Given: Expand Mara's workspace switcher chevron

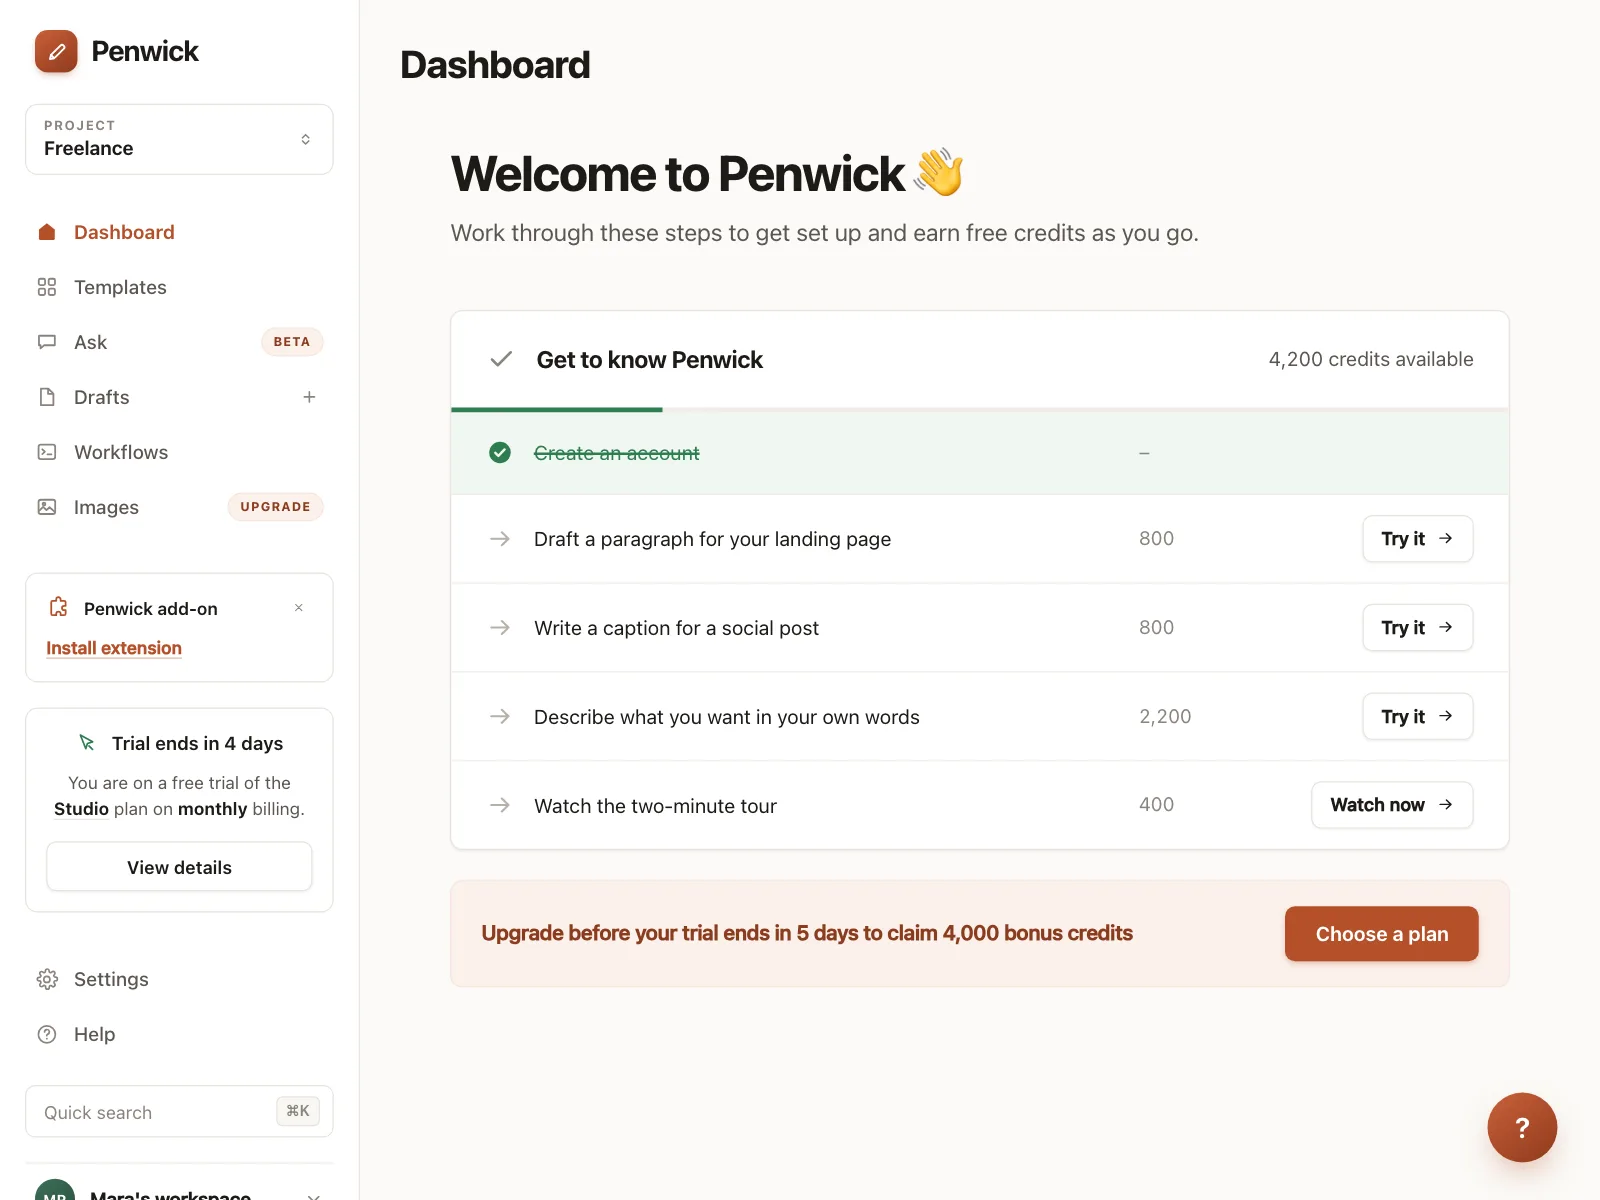Looking at the screenshot, I should (313, 1195).
